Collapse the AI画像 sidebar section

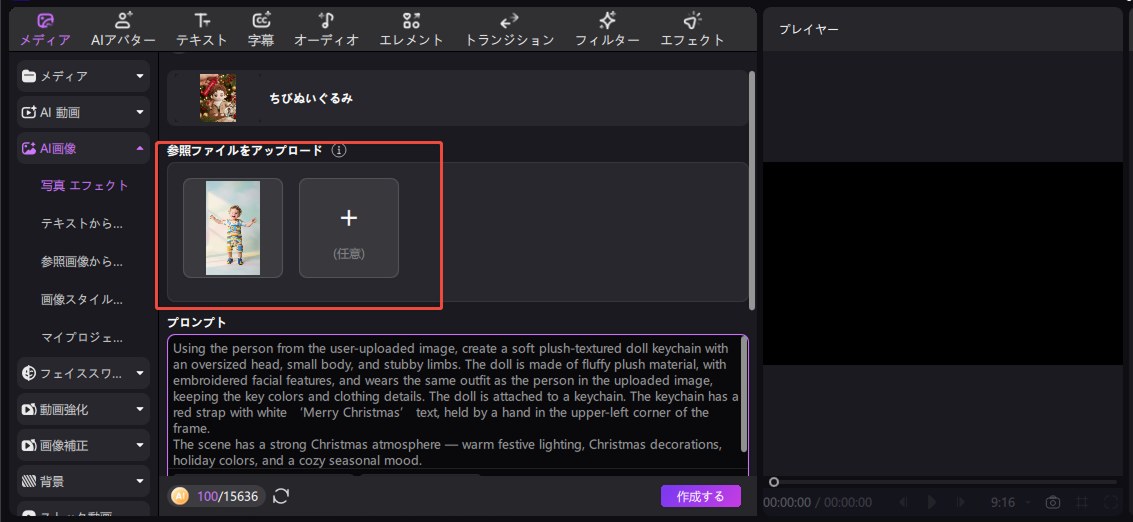click(84, 148)
